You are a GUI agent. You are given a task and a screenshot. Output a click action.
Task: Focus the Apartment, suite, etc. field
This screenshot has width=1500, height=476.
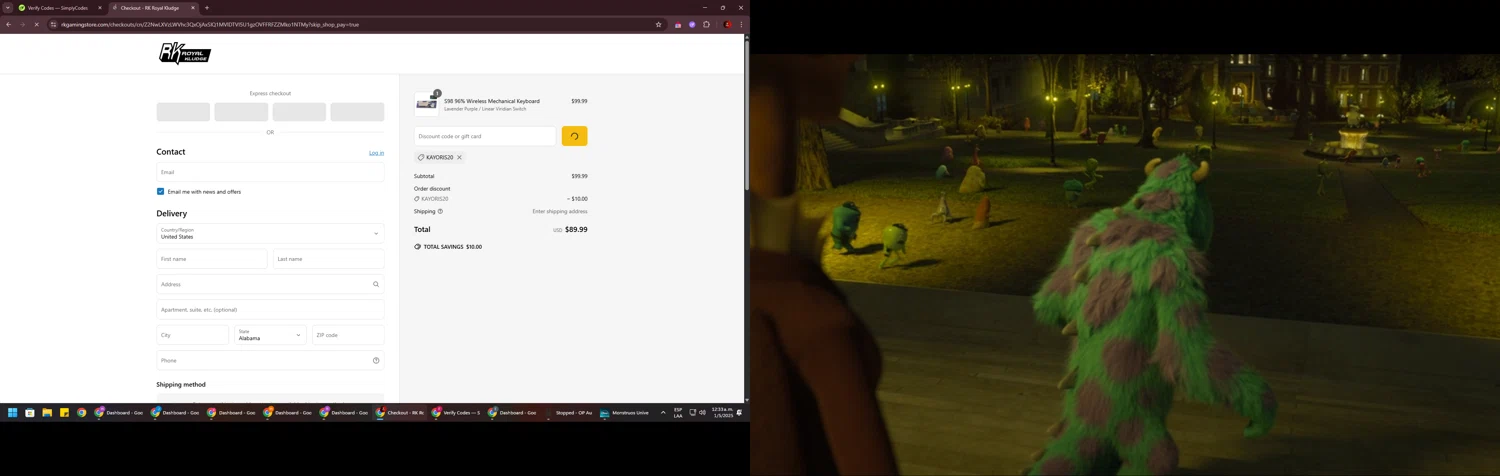[x=270, y=310]
